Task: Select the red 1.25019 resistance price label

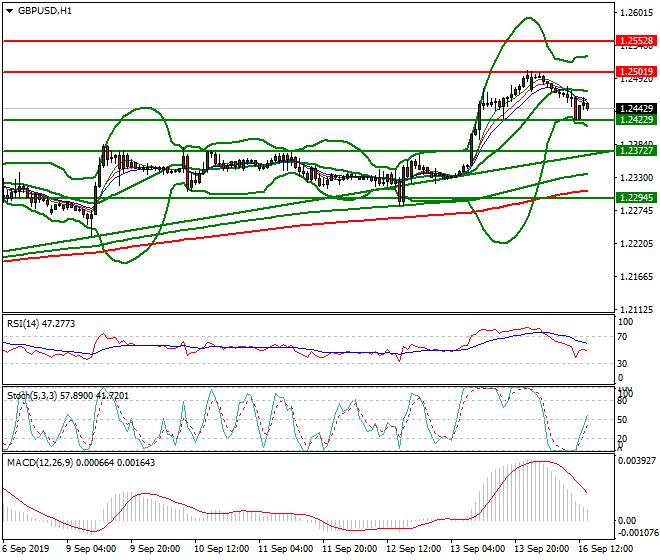Action: [x=636, y=72]
